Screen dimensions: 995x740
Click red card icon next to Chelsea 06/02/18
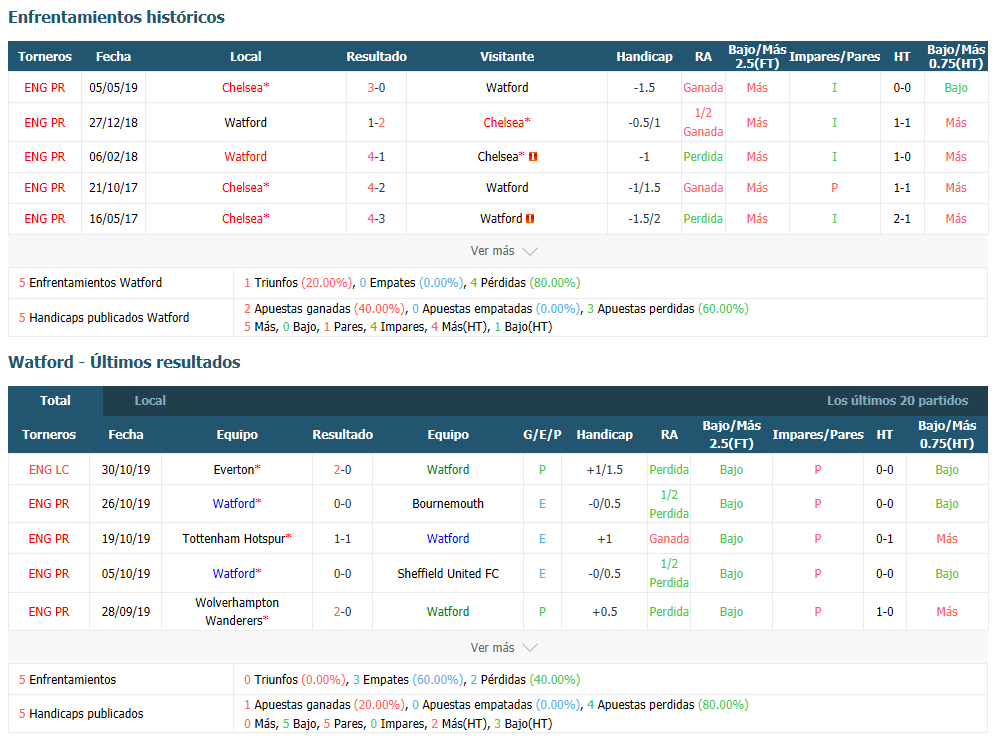tap(533, 157)
